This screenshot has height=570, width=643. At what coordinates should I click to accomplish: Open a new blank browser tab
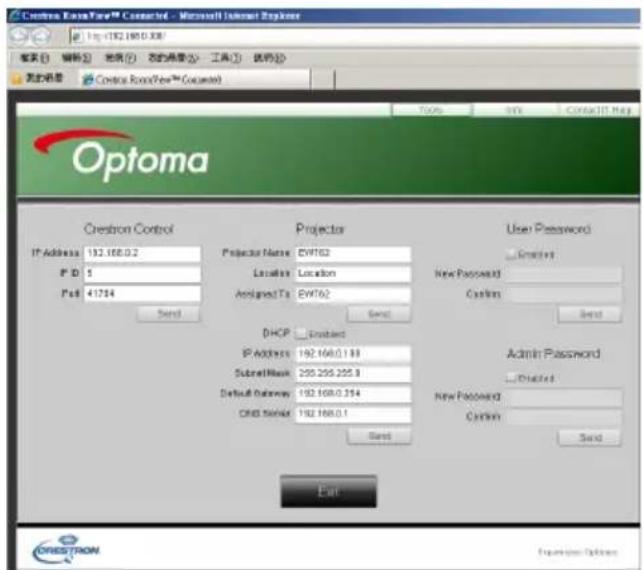323,79
